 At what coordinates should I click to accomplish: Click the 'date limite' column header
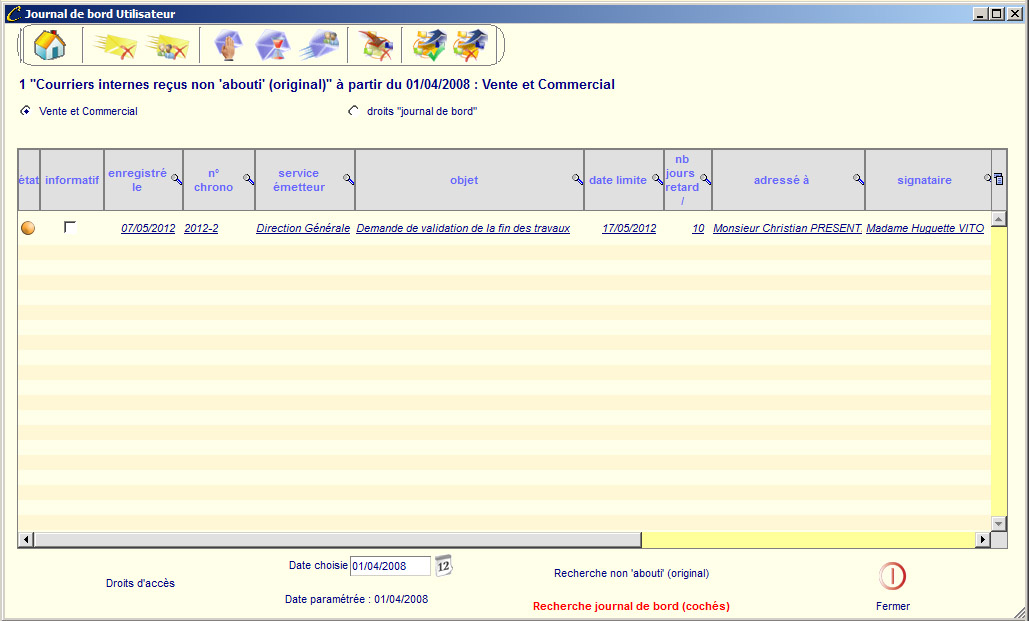pos(617,180)
